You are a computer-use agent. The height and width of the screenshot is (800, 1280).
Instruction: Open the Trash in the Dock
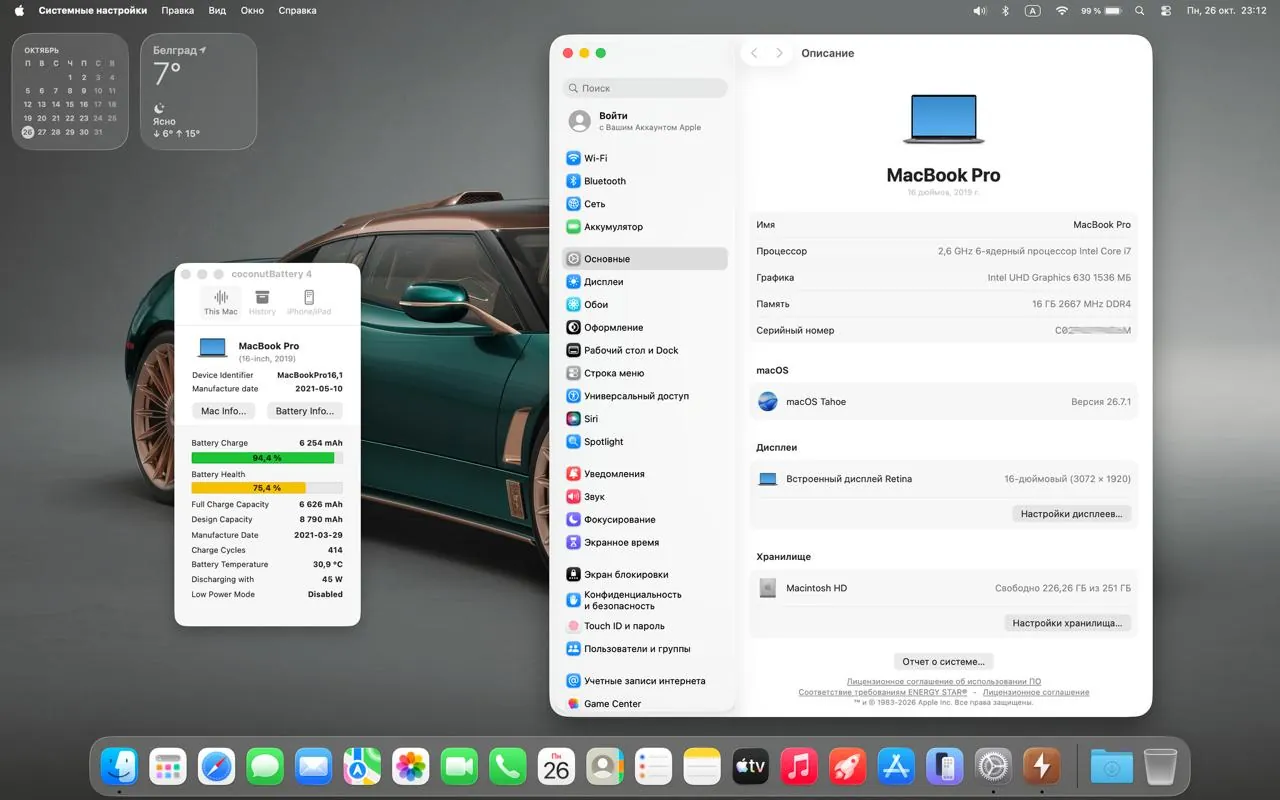tap(1161, 767)
